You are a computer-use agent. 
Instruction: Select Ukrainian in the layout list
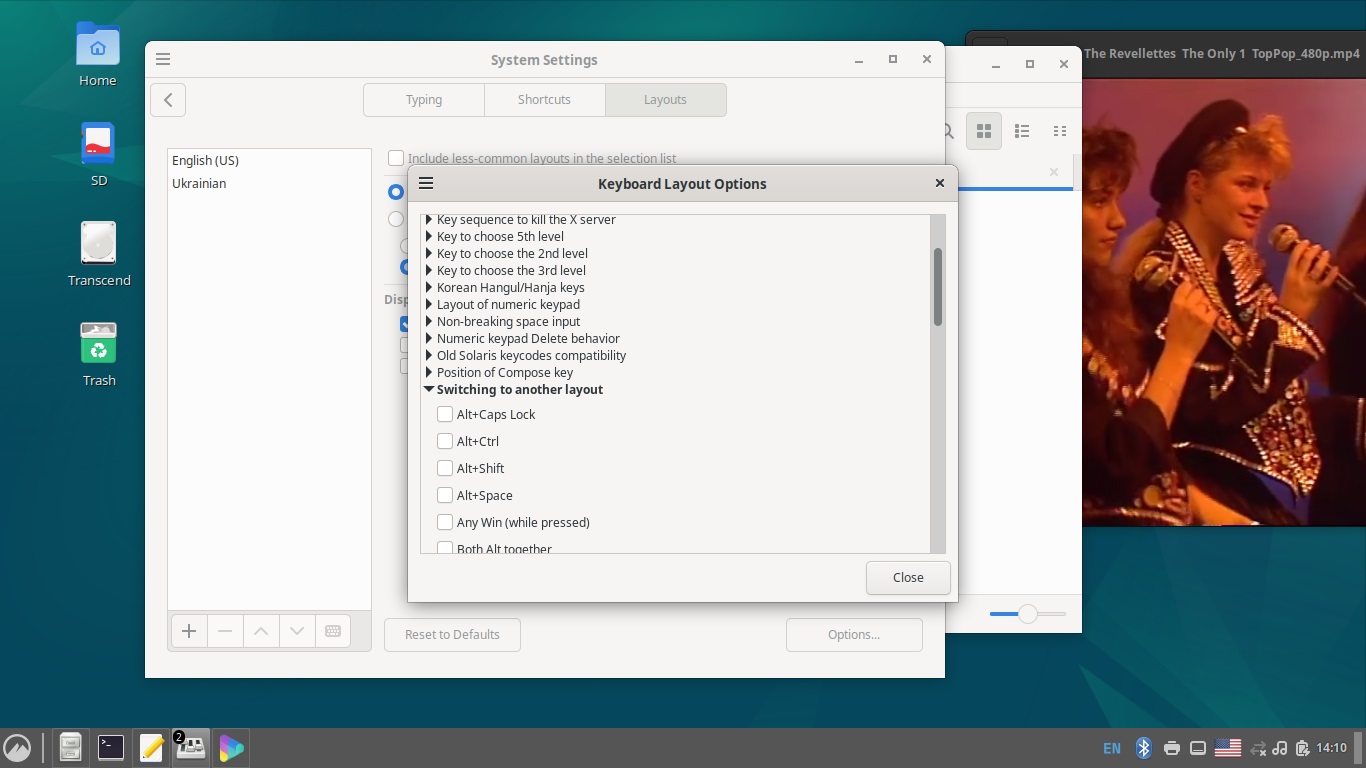tap(269, 183)
